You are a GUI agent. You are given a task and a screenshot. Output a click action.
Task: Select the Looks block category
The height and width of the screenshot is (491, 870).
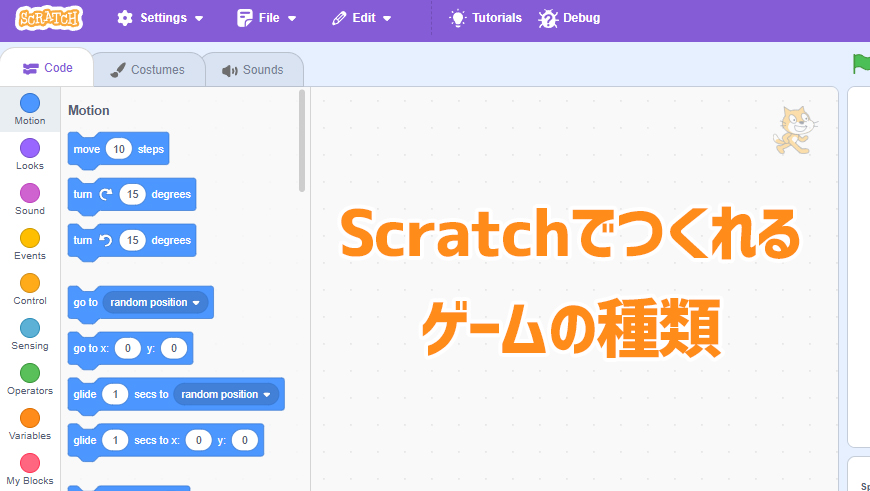point(30,154)
